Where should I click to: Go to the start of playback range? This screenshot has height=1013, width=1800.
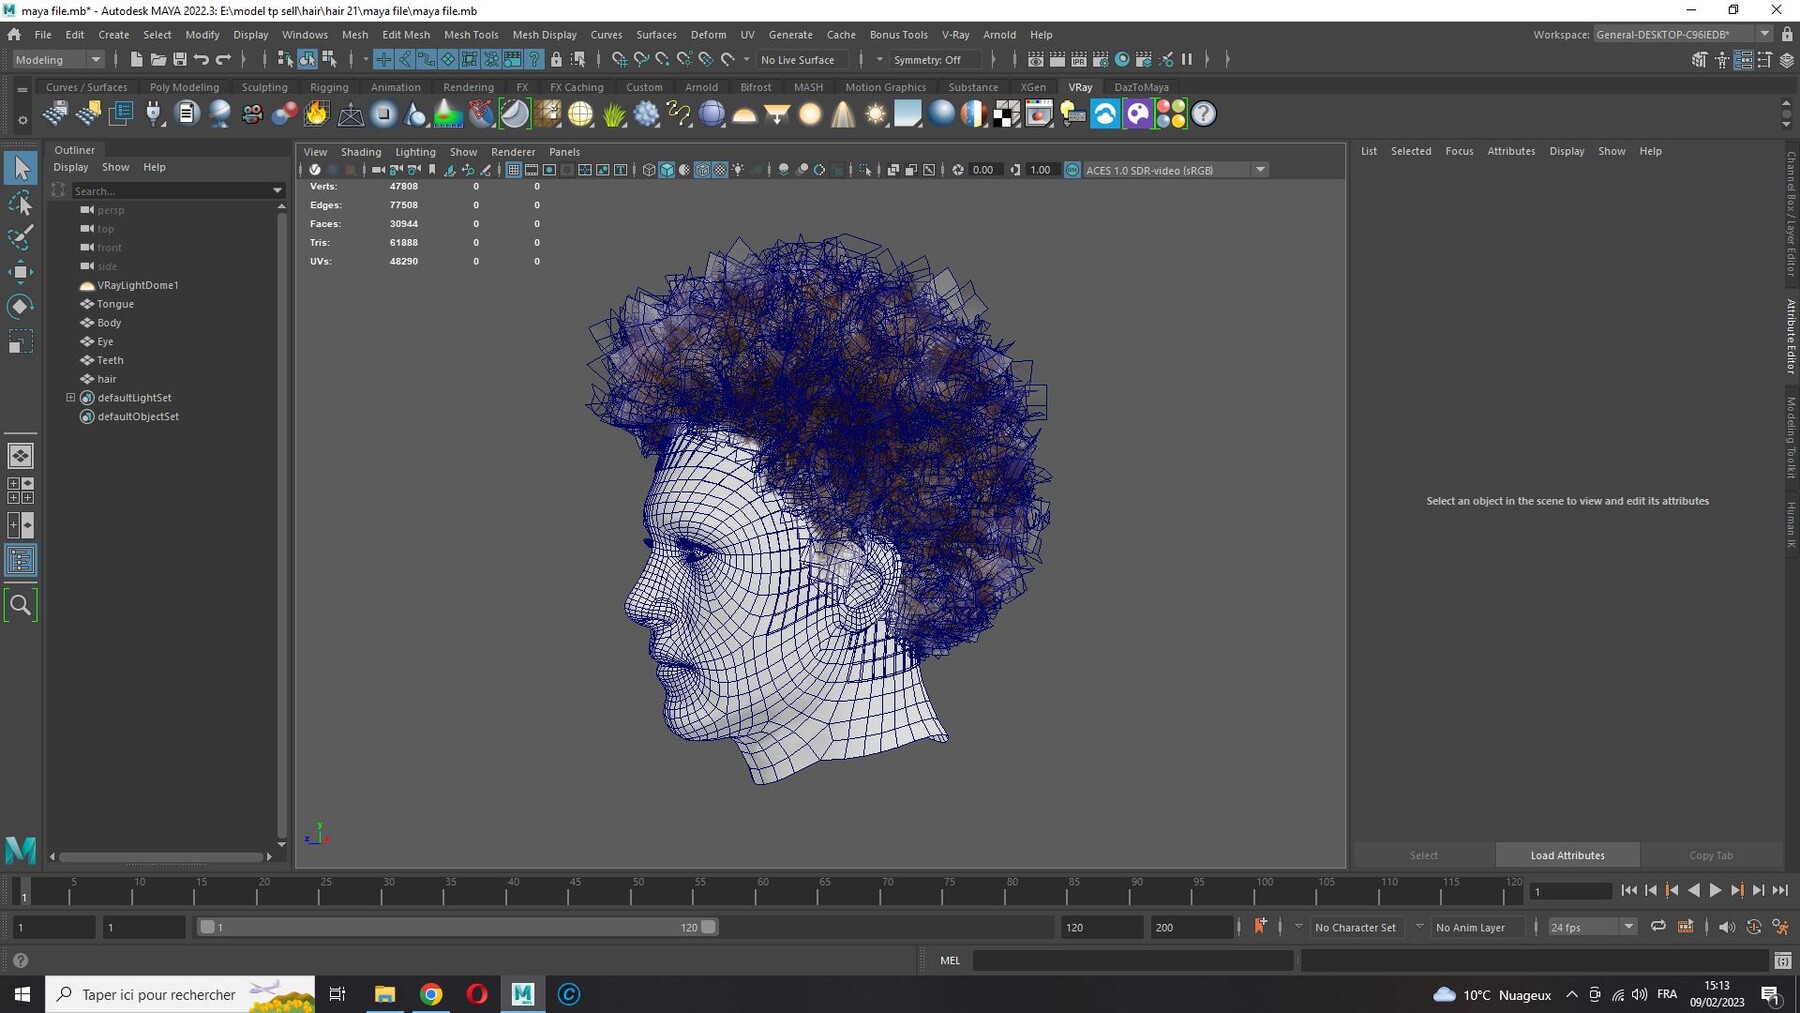pyautogui.click(x=1629, y=890)
